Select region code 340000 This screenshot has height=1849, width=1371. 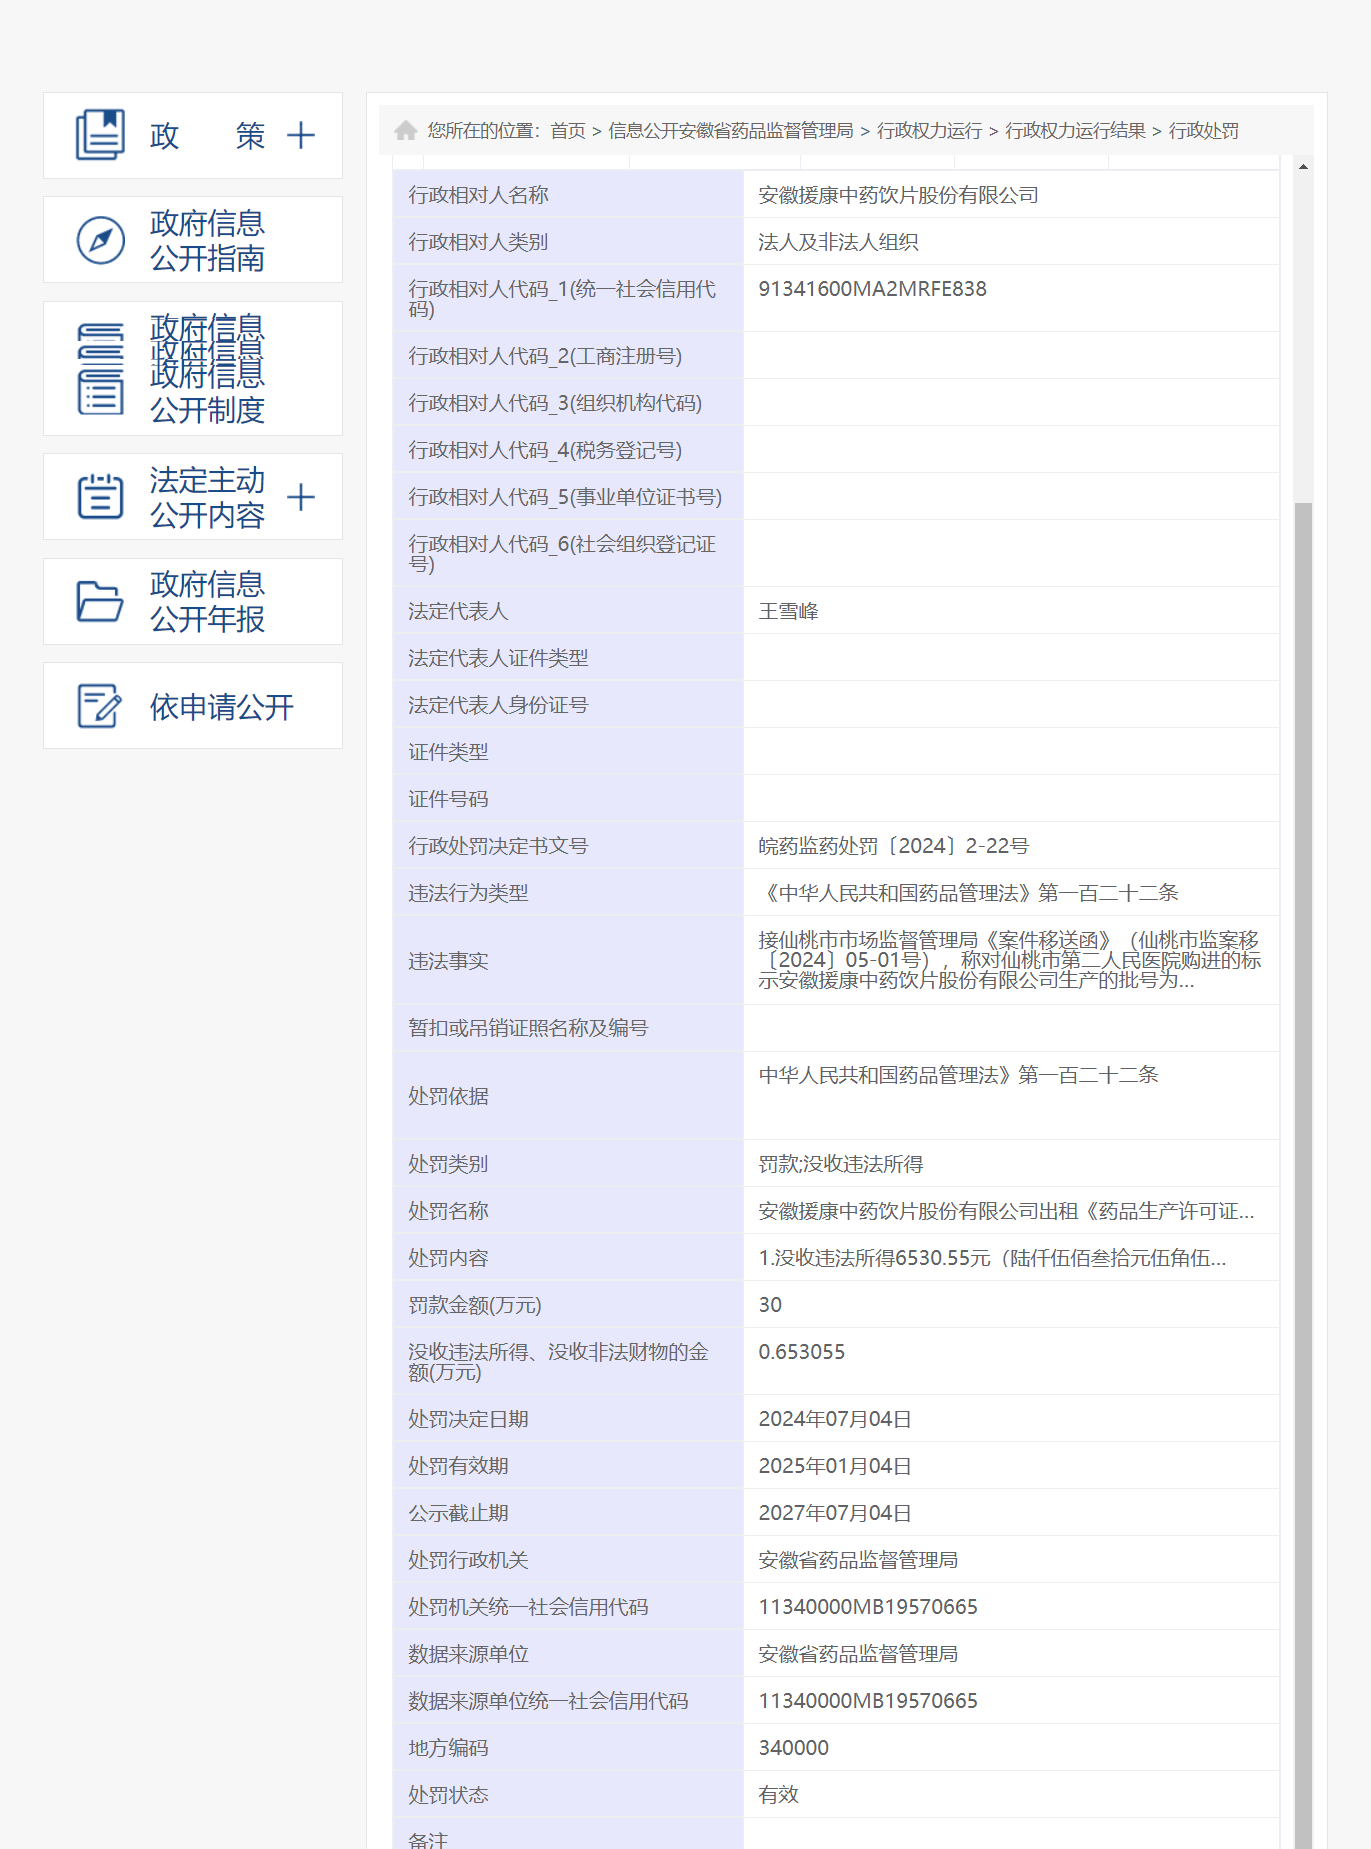[793, 1748]
